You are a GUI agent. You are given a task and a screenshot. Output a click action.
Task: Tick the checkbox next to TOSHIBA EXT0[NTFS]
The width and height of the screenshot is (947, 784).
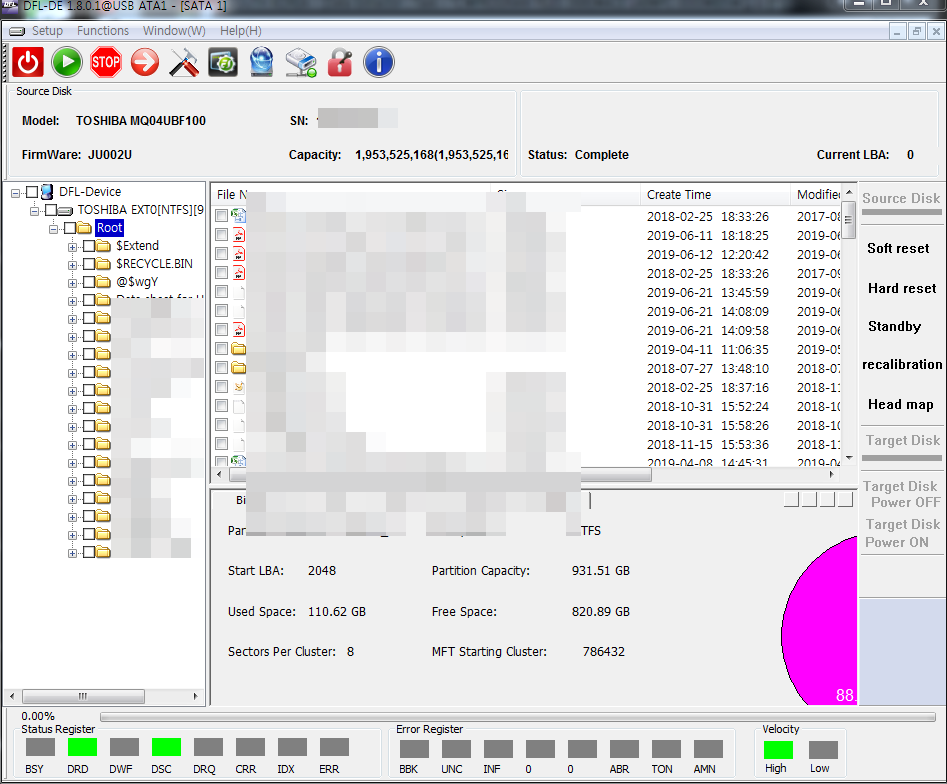51,210
